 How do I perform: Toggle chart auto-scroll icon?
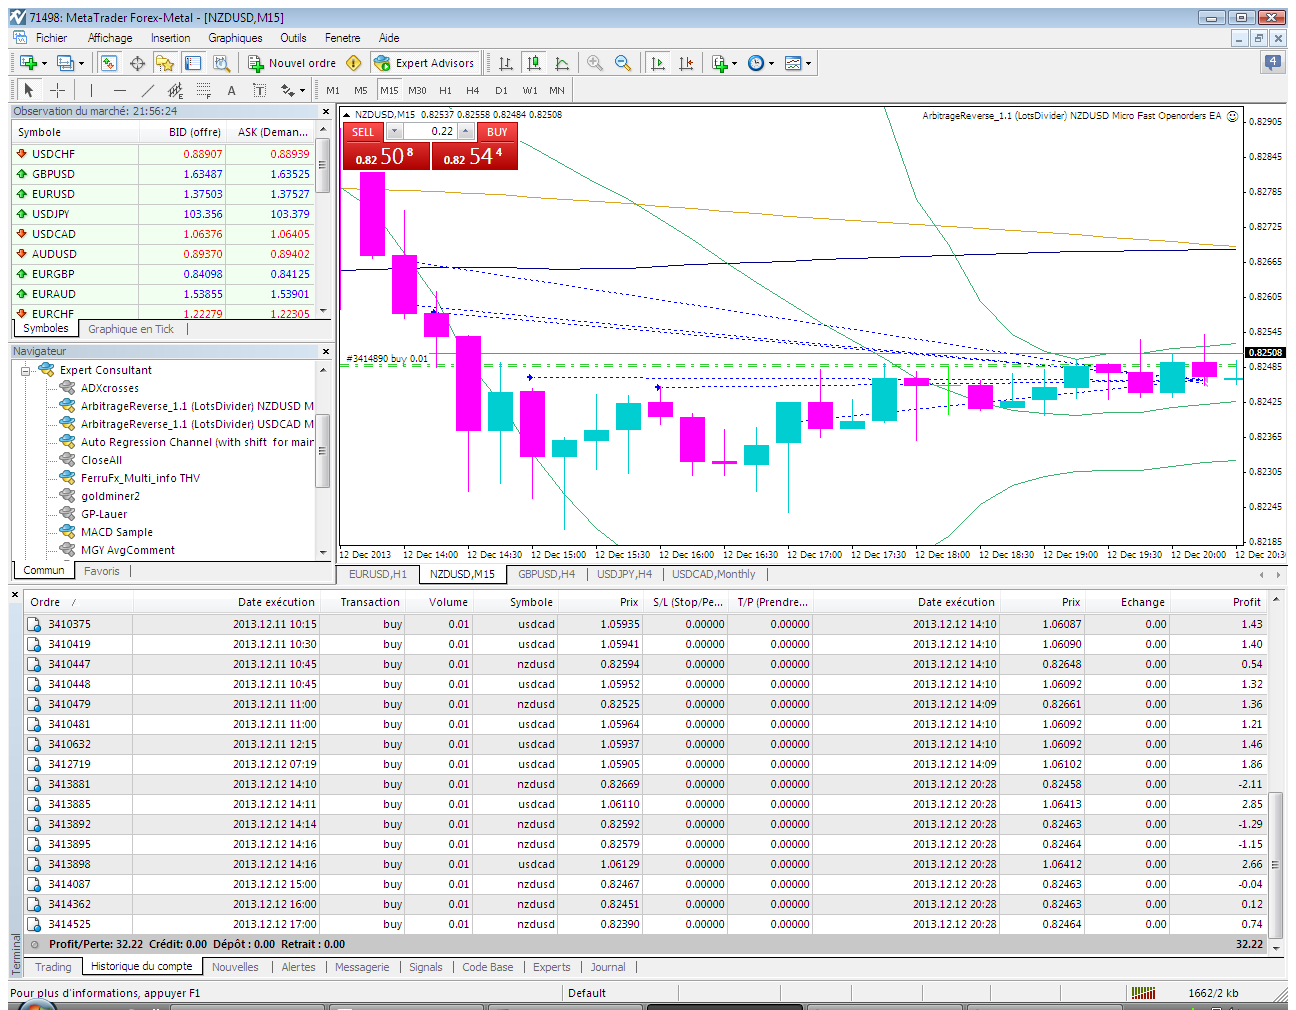coord(658,63)
